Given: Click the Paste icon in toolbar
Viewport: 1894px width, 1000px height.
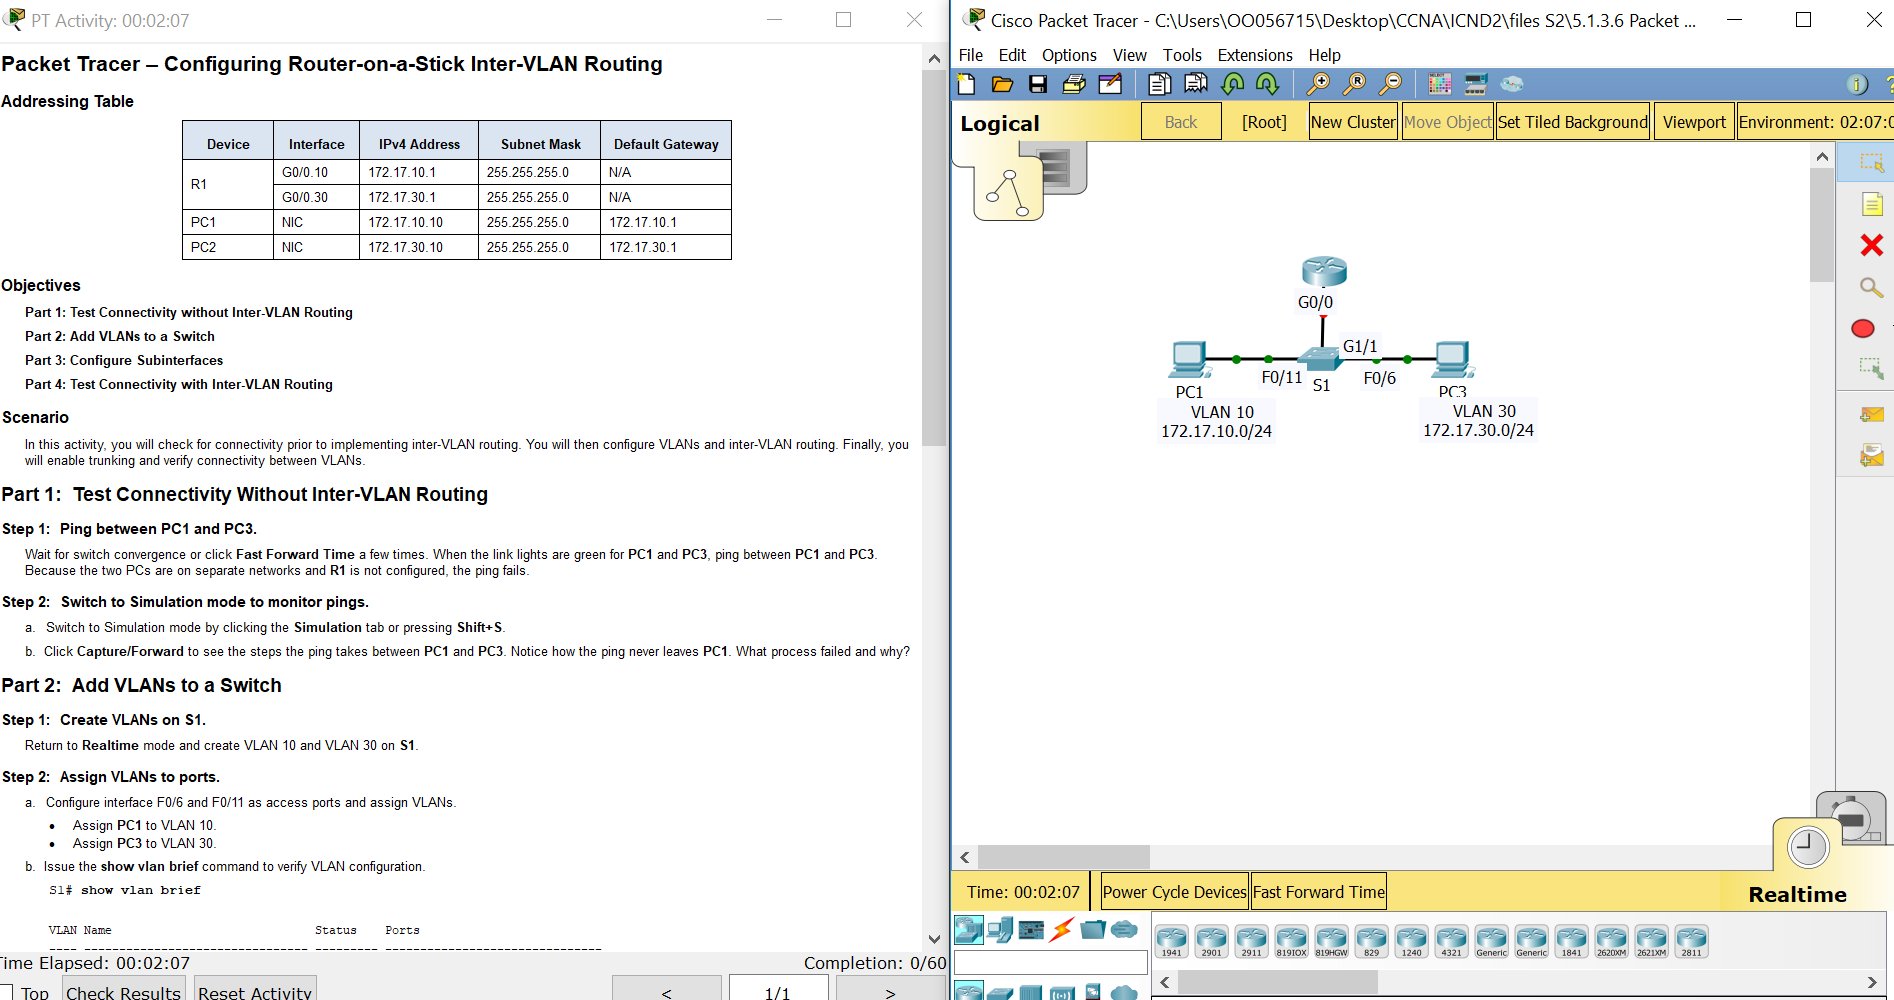Looking at the screenshot, I should tap(1195, 85).
